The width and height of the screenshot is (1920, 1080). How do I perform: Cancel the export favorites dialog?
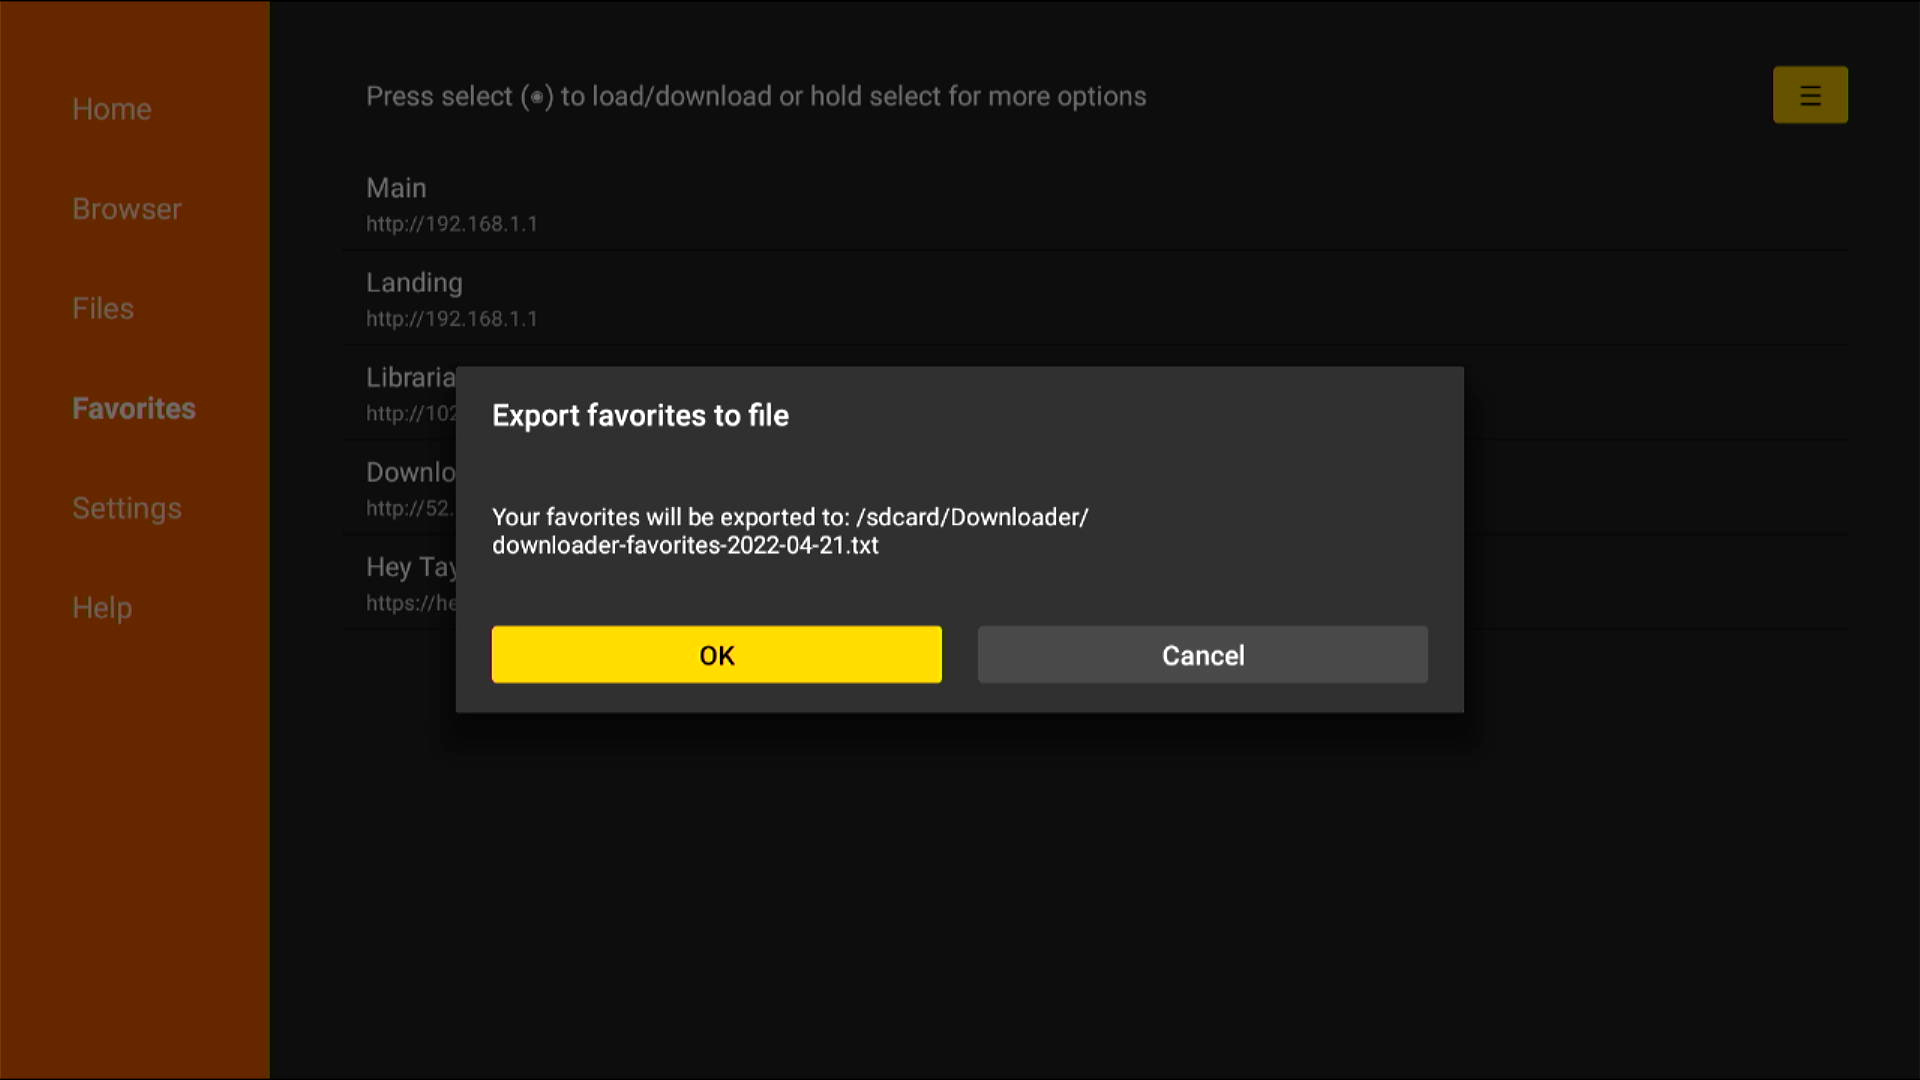[x=1202, y=655]
